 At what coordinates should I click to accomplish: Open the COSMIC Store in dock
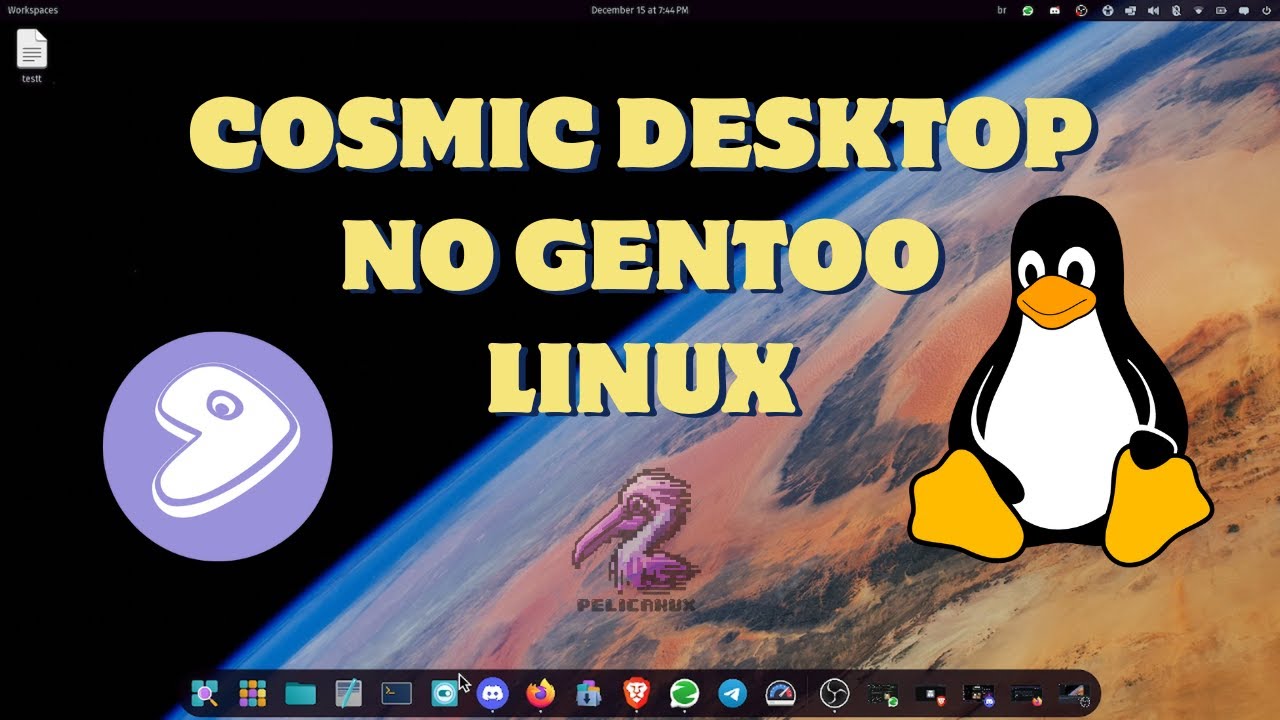point(588,692)
